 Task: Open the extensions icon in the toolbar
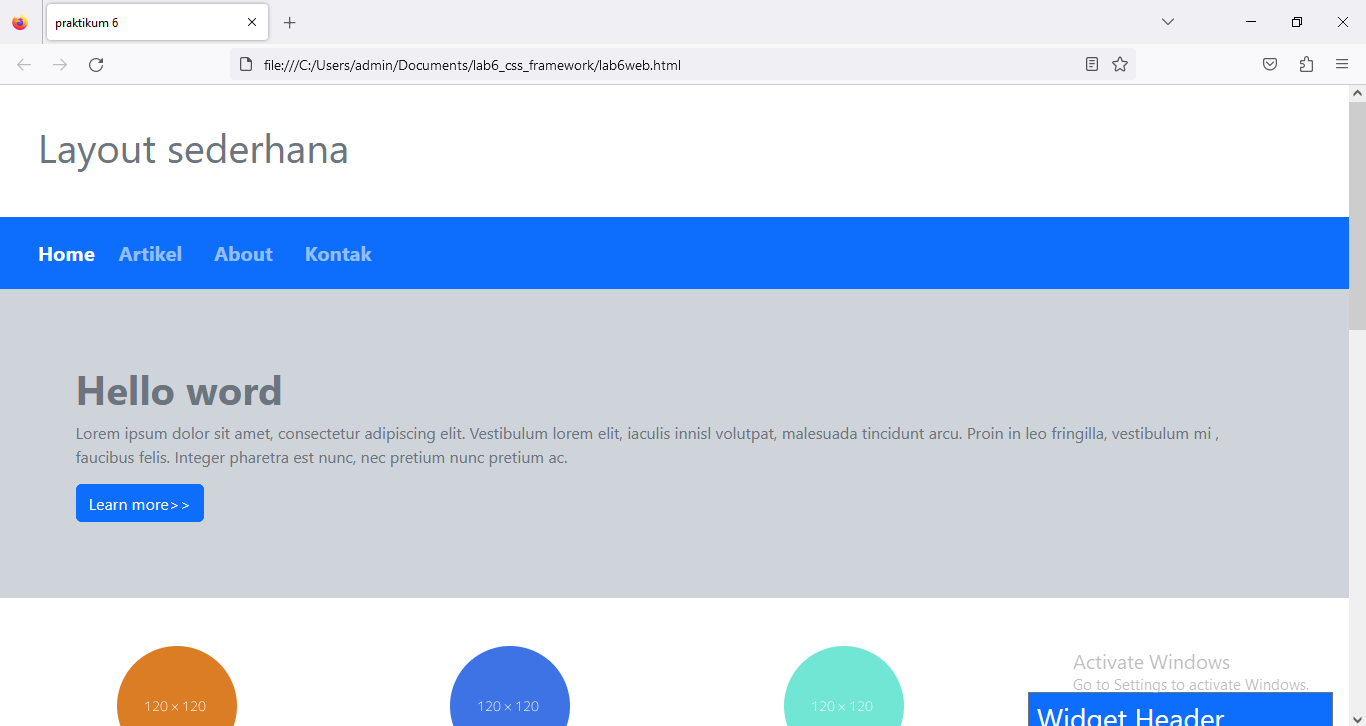click(1306, 64)
